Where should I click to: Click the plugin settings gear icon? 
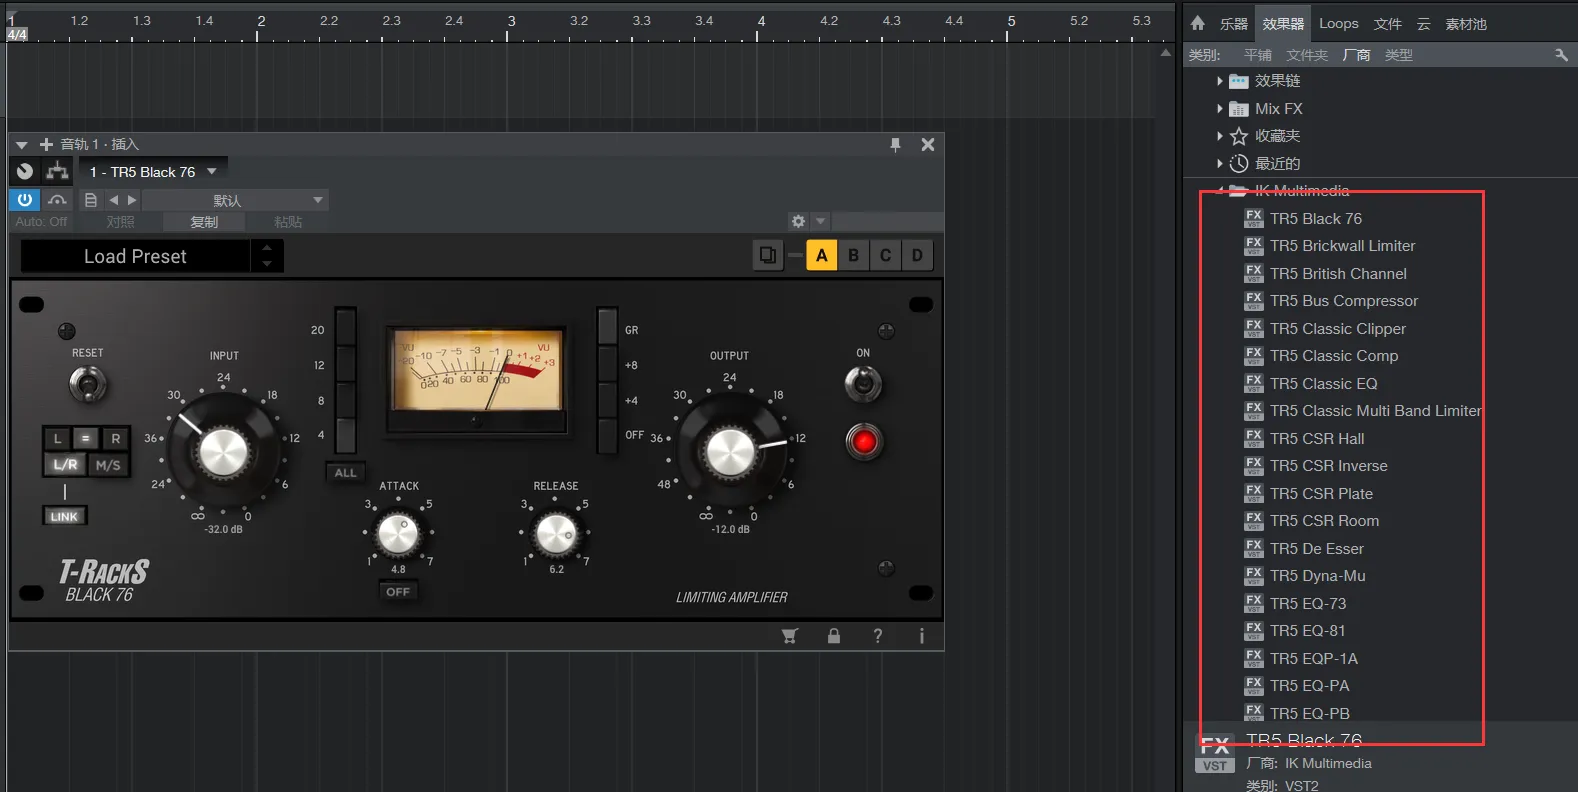click(x=797, y=221)
